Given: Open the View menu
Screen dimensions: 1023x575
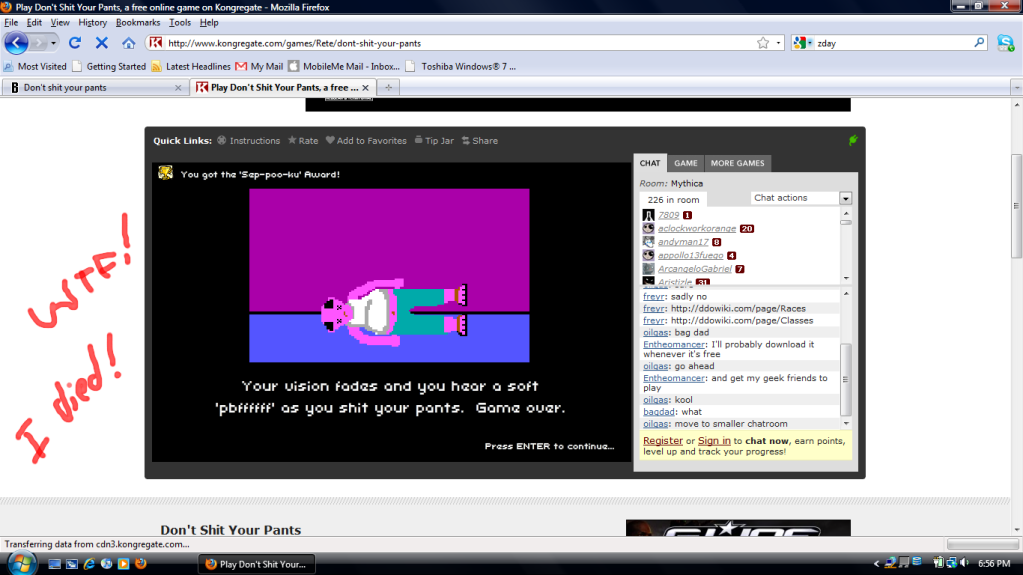Looking at the screenshot, I should tap(59, 22).
